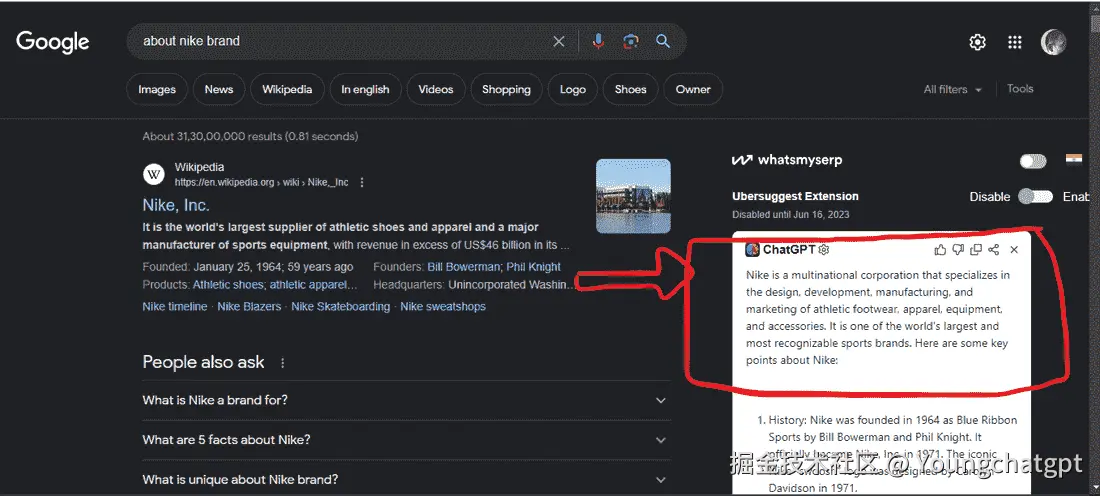This screenshot has height=496, width=1100.
Task: Open the Nike, Inc. result title
Action: pos(176,205)
